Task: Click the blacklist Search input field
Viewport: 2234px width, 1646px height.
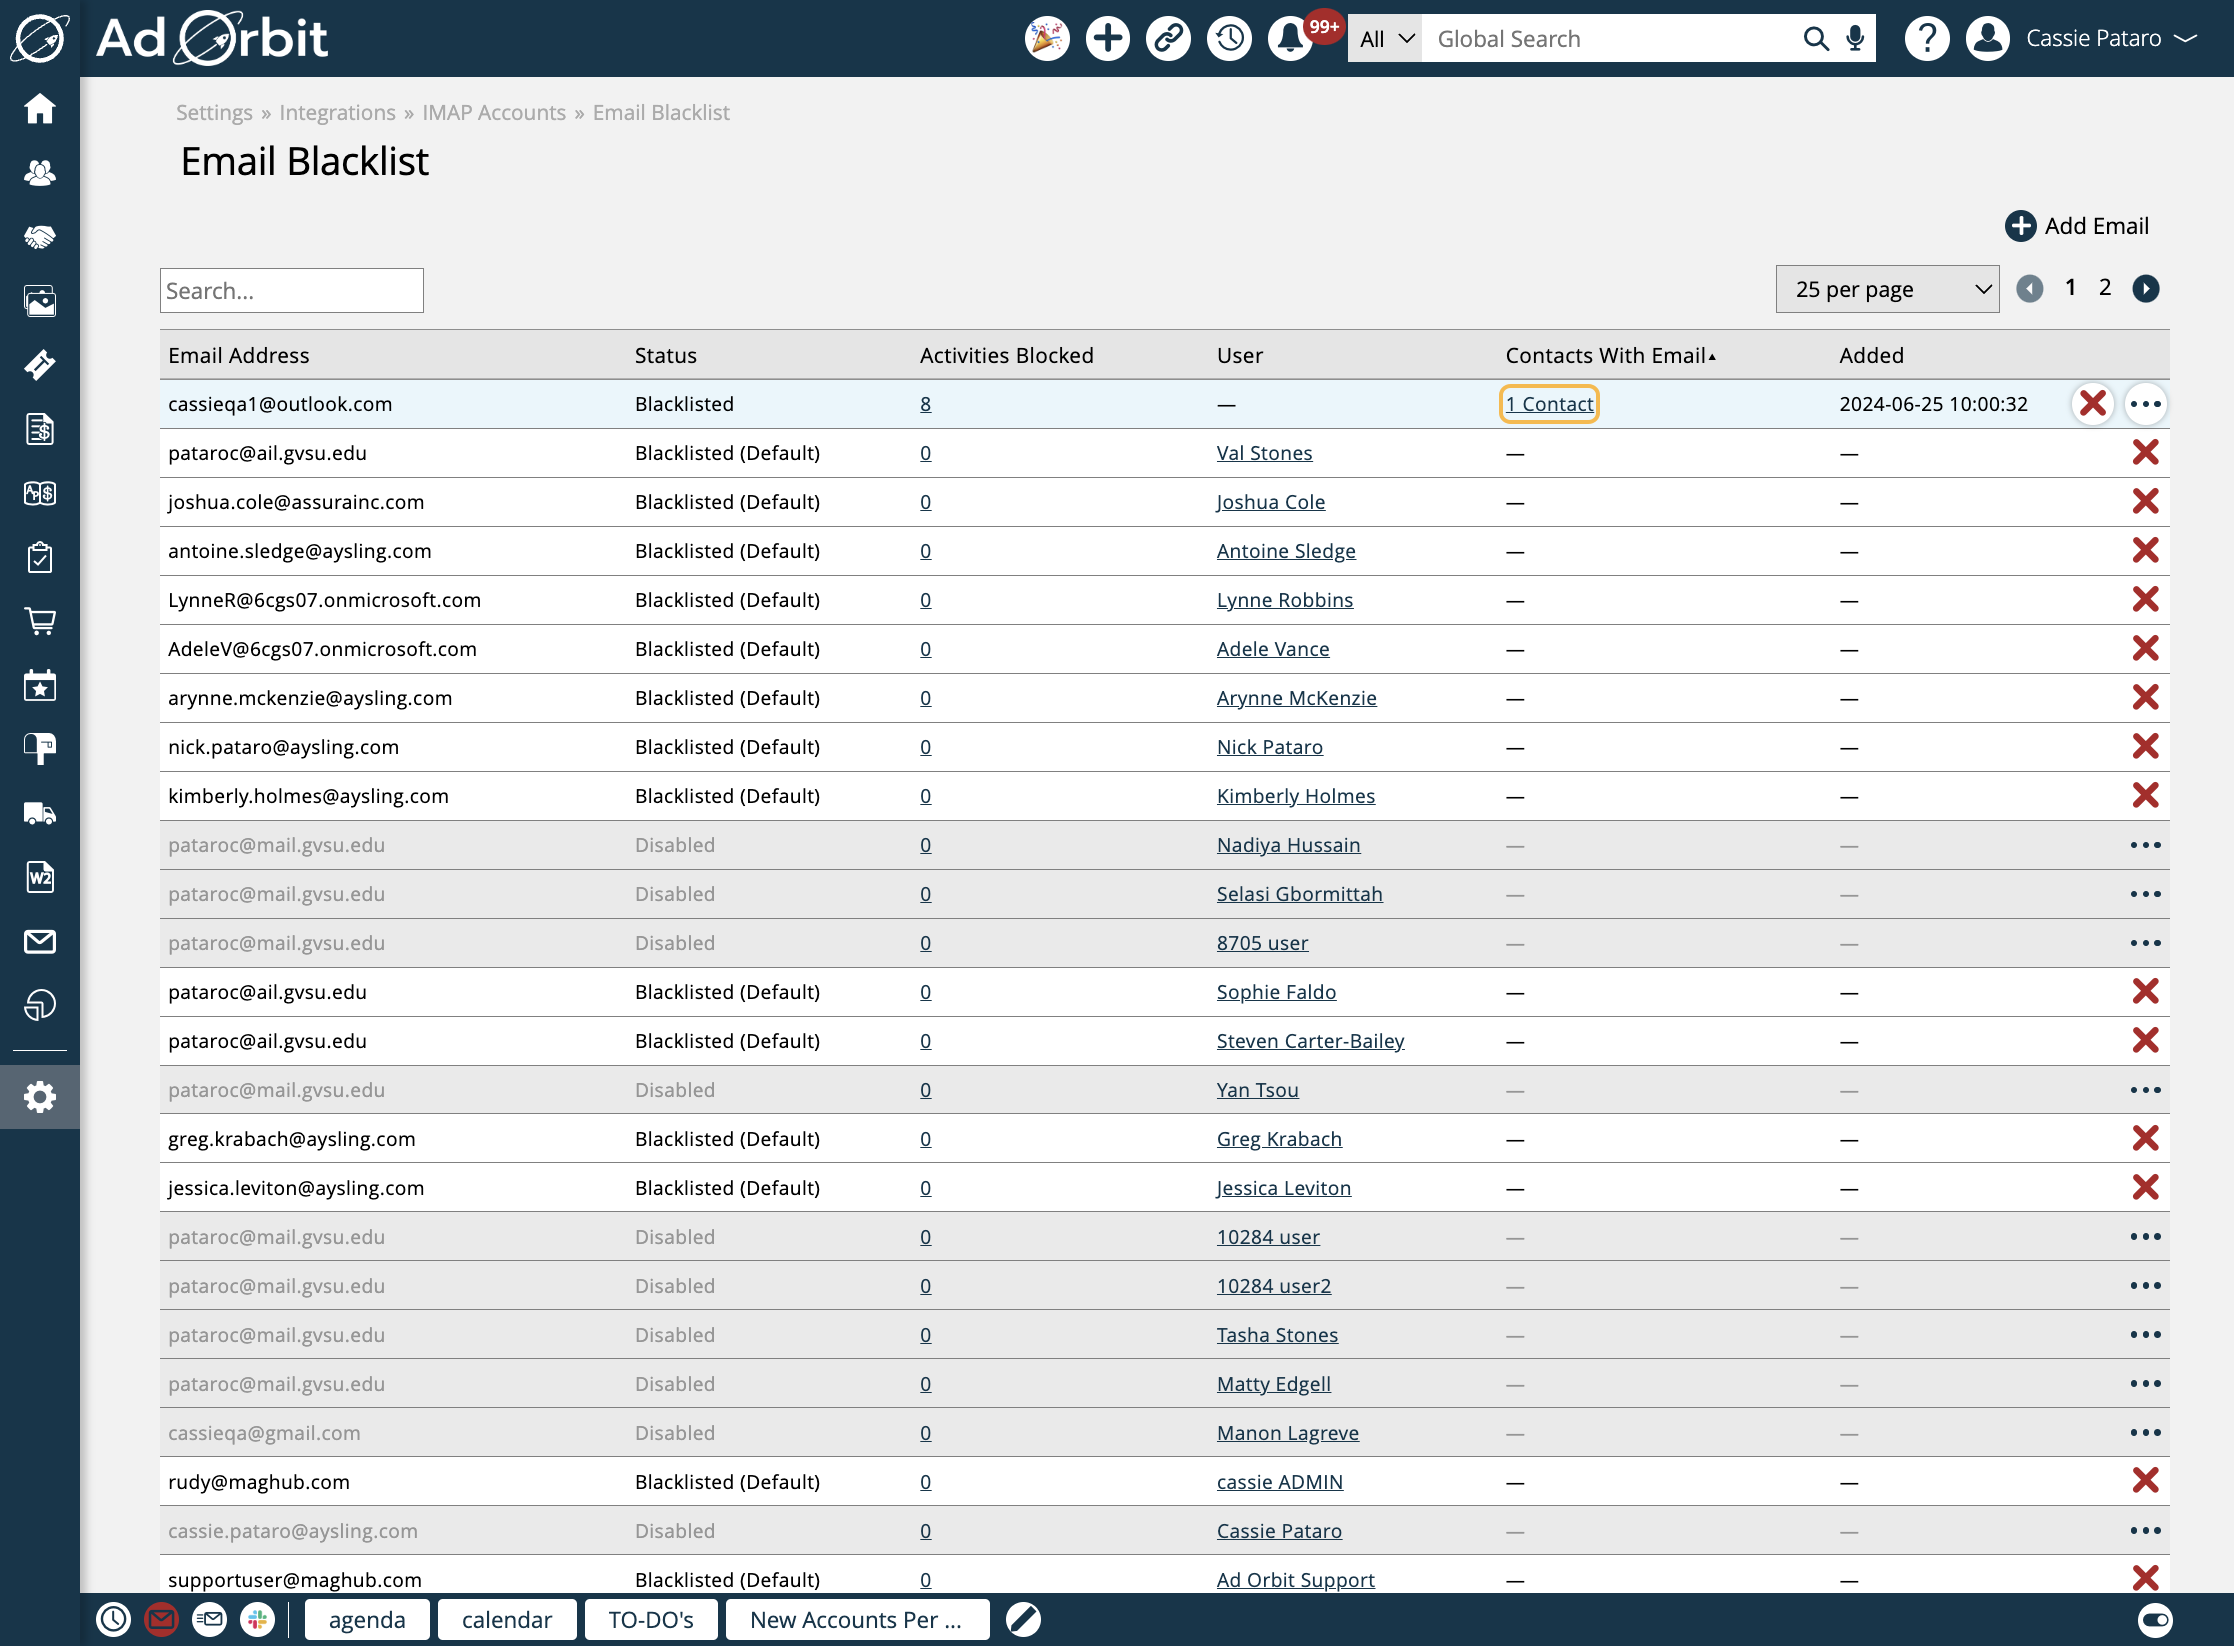Action: point(291,290)
